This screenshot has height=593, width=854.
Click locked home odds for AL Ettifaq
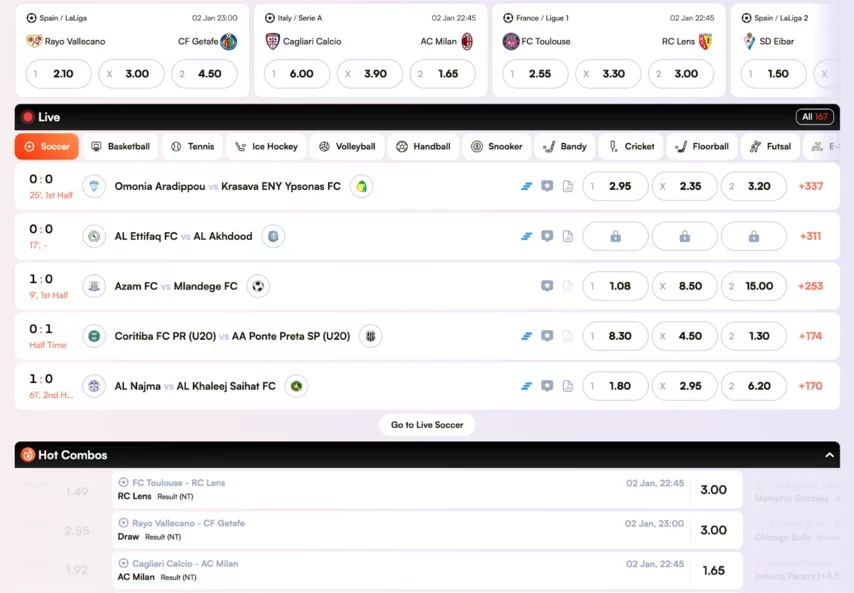[x=615, y=236]
